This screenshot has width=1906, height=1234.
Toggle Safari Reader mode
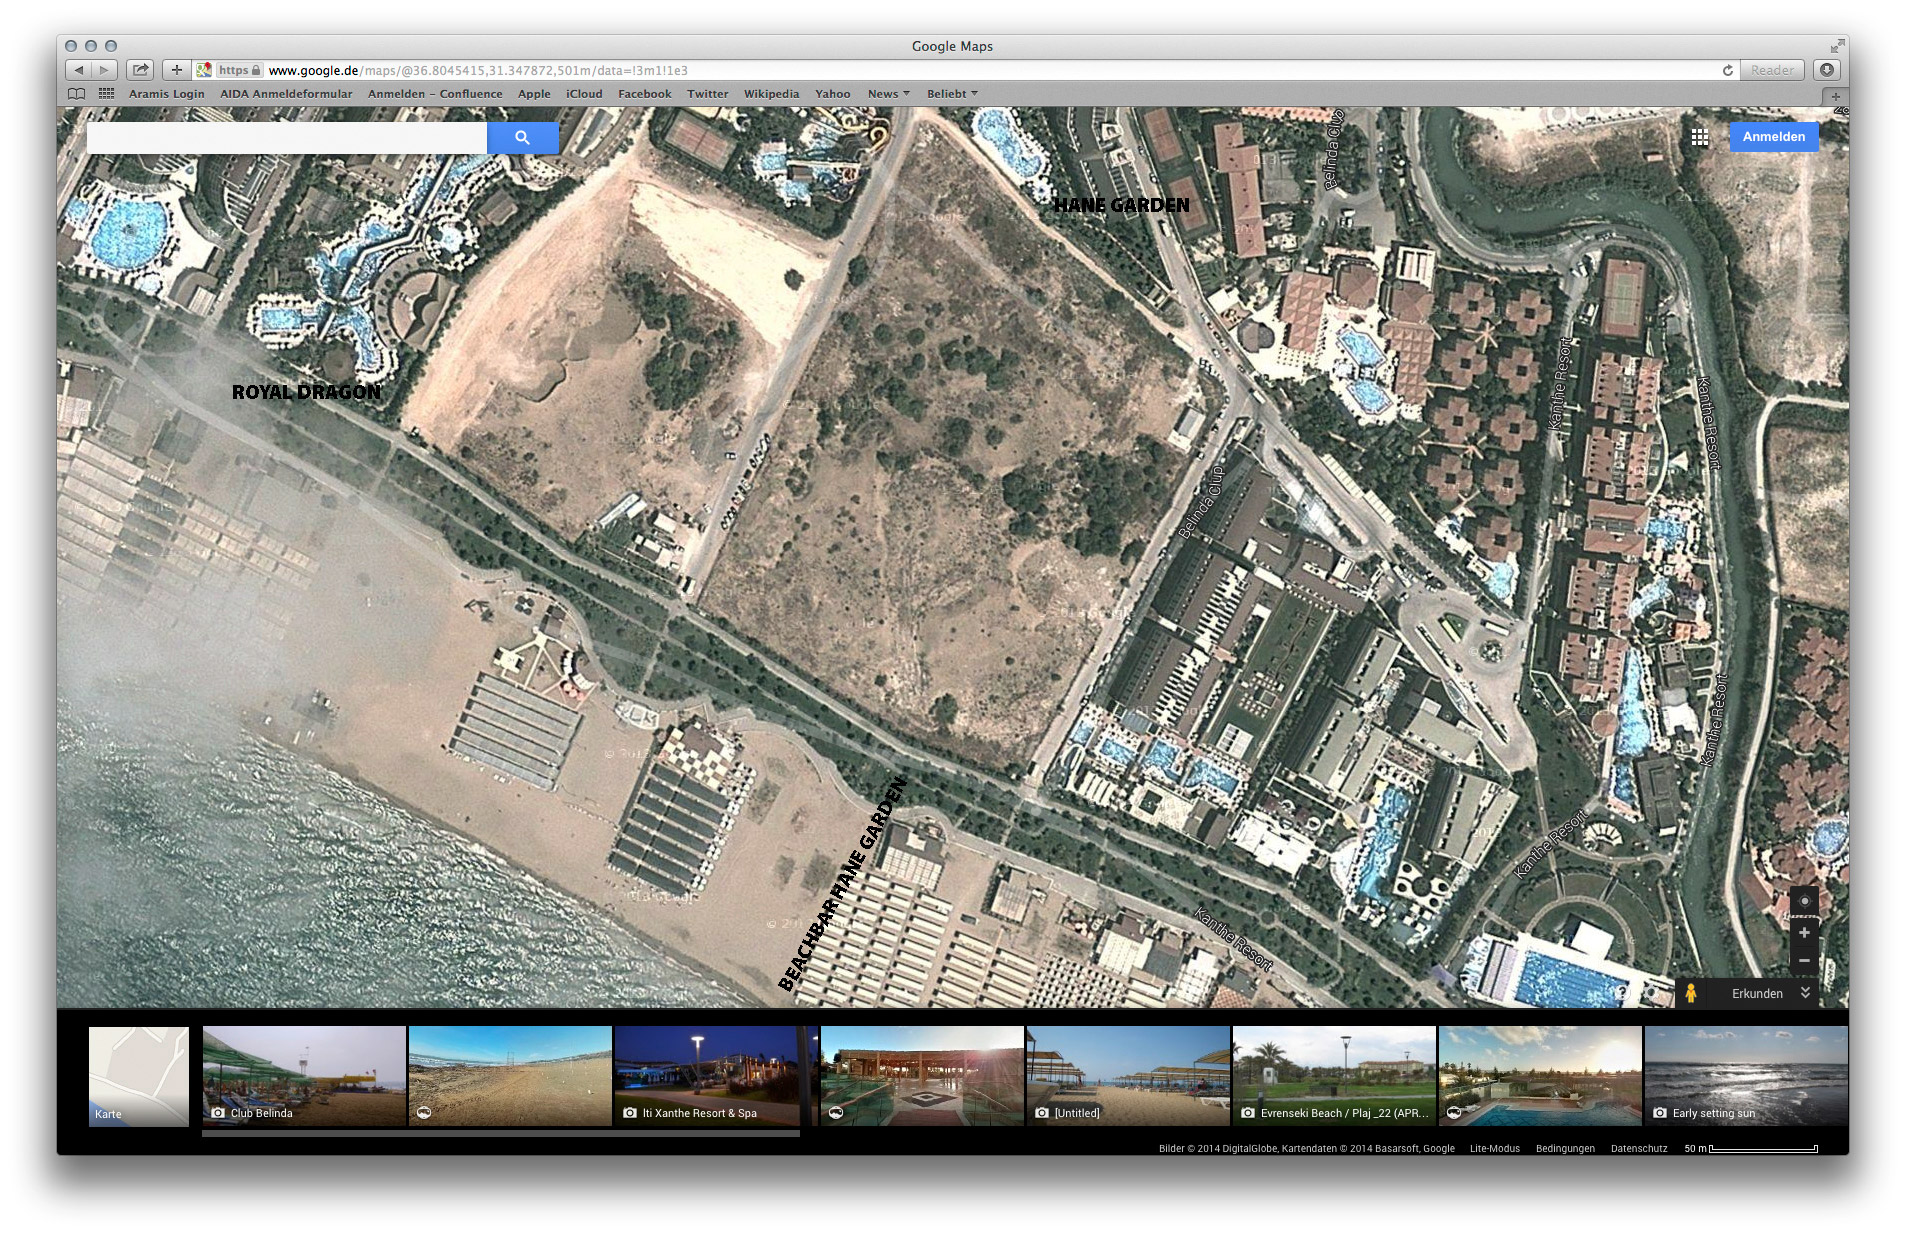[1771, 70]
